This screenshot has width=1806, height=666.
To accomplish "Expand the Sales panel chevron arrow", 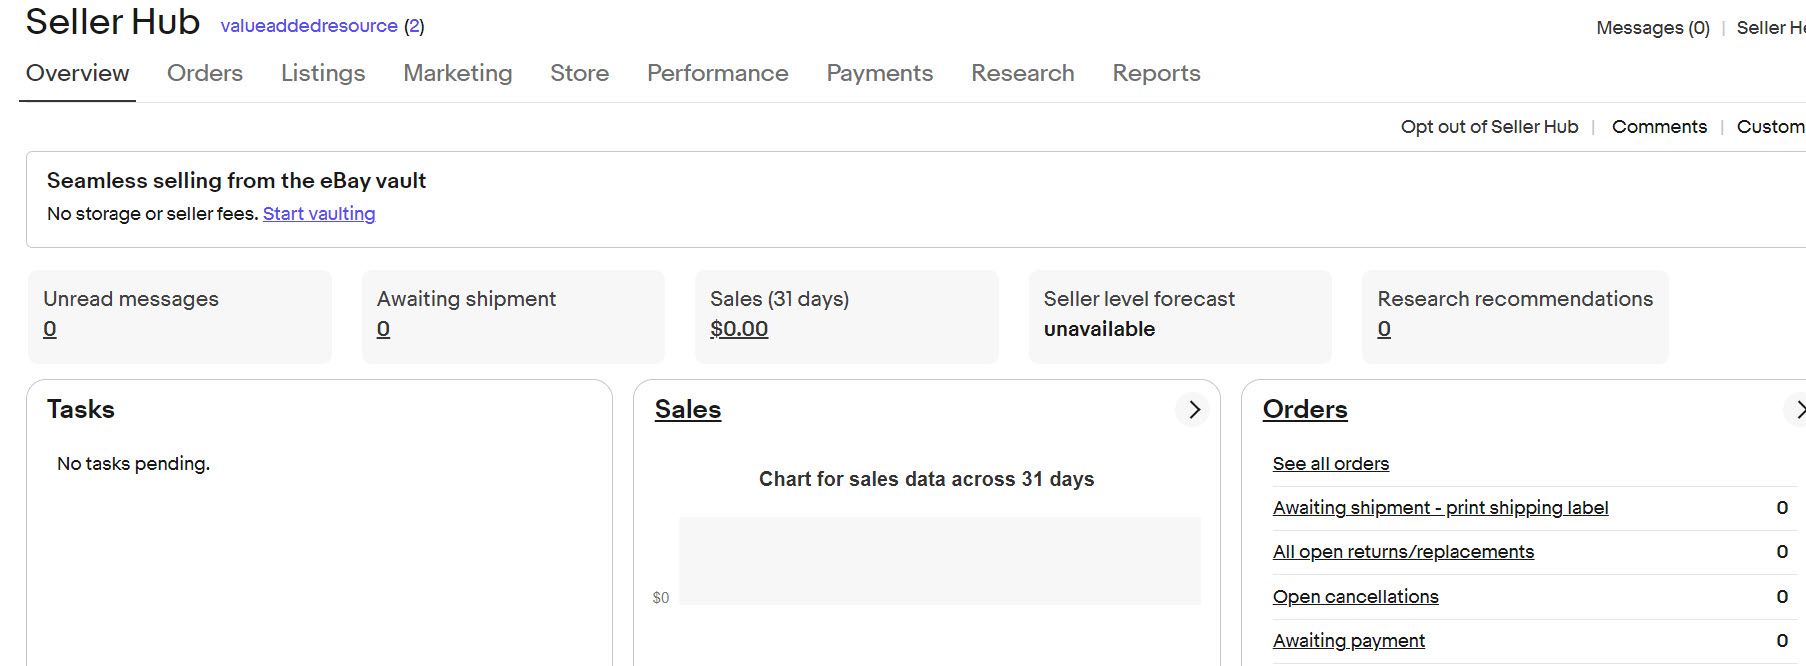I will point(1193,410).
